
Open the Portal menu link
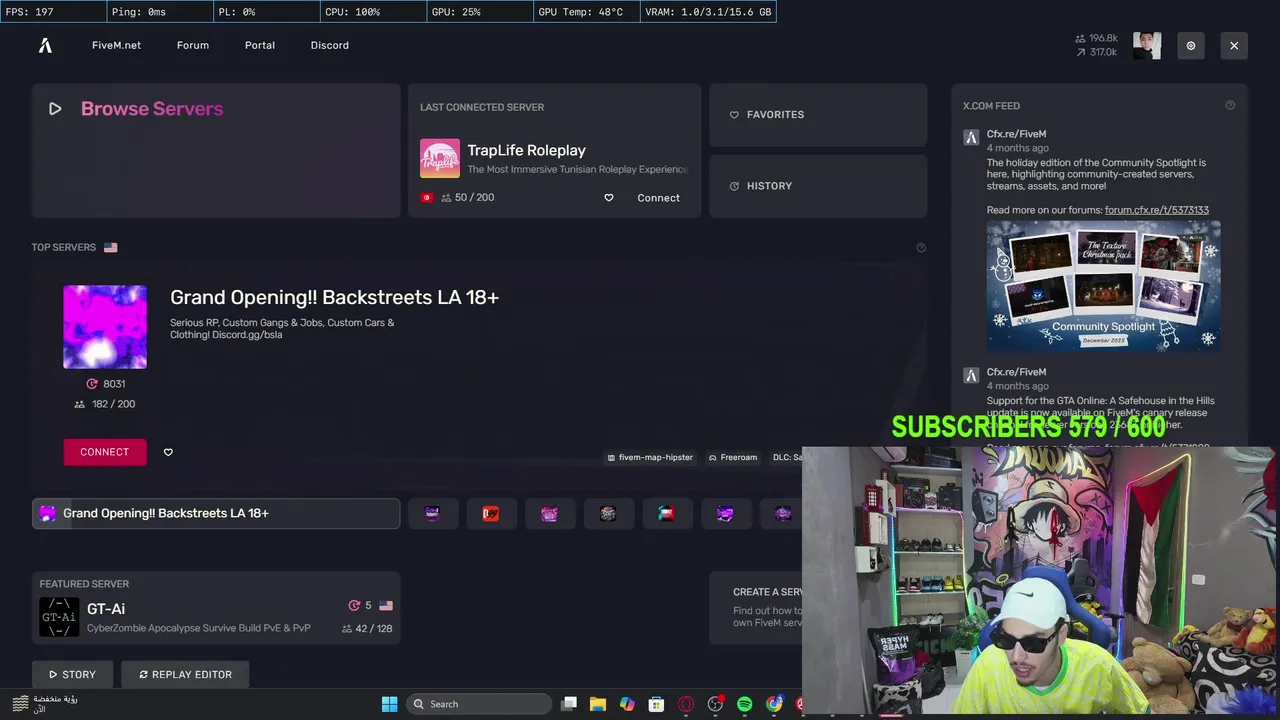[x=260, y=45]
